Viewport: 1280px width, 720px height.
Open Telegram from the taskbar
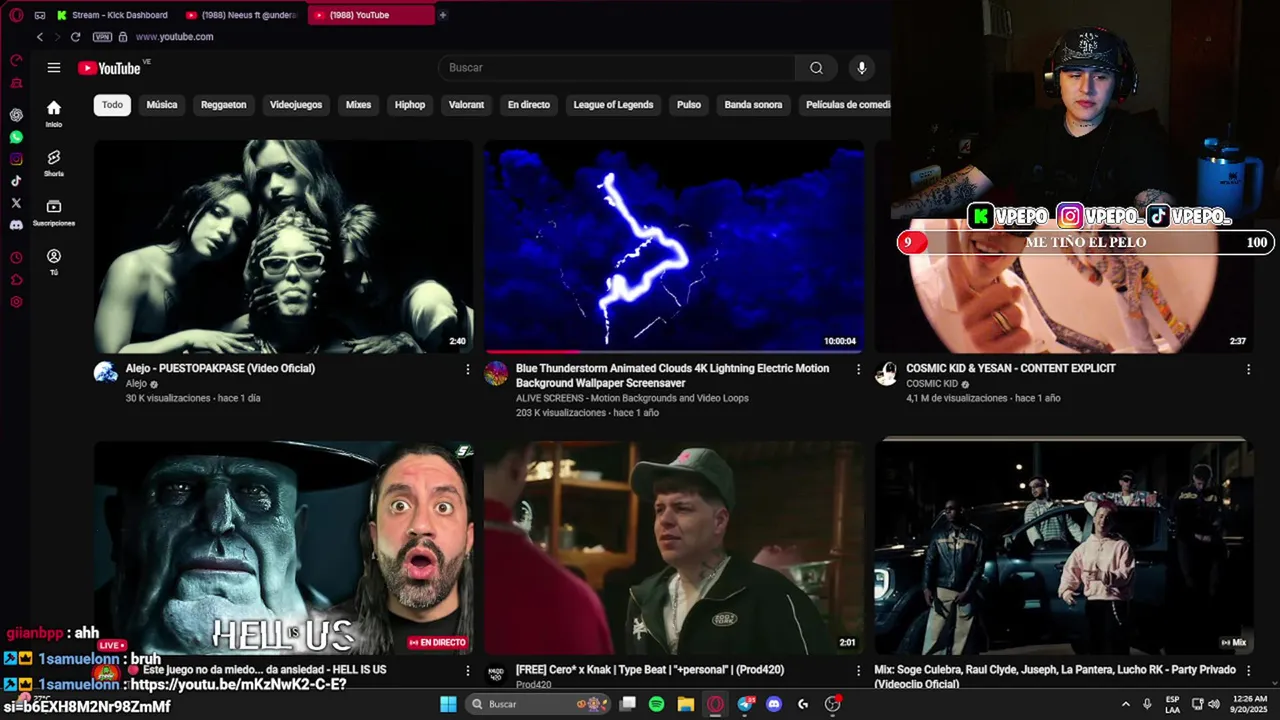click(x=745, y=704)
